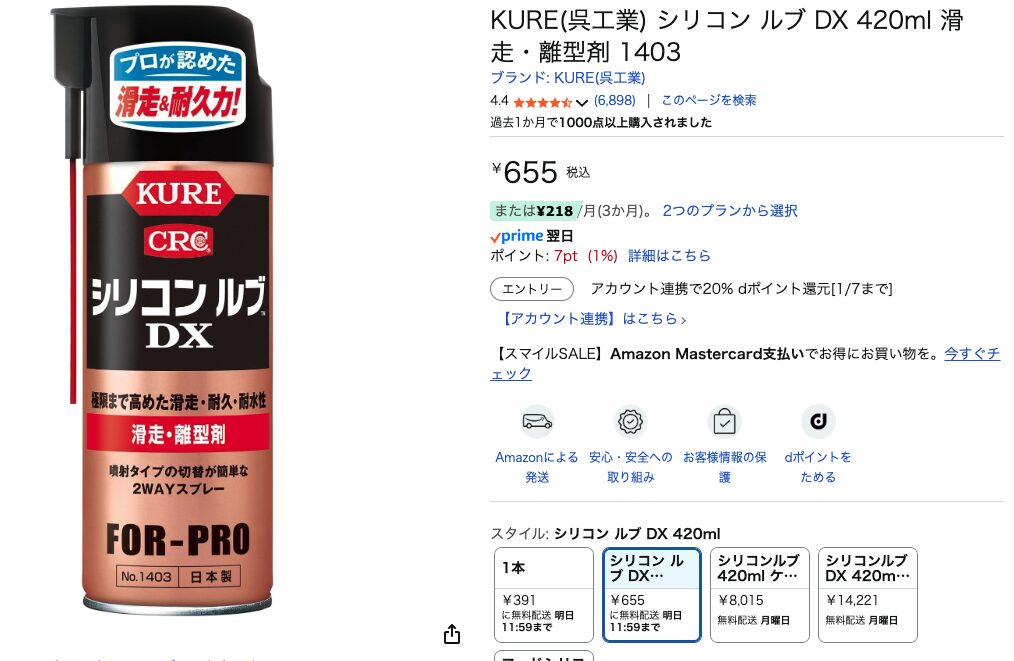The image size is (1014, 661).
Task: Open 2つのプランから選択 installment link
Action: pos(729,211)
